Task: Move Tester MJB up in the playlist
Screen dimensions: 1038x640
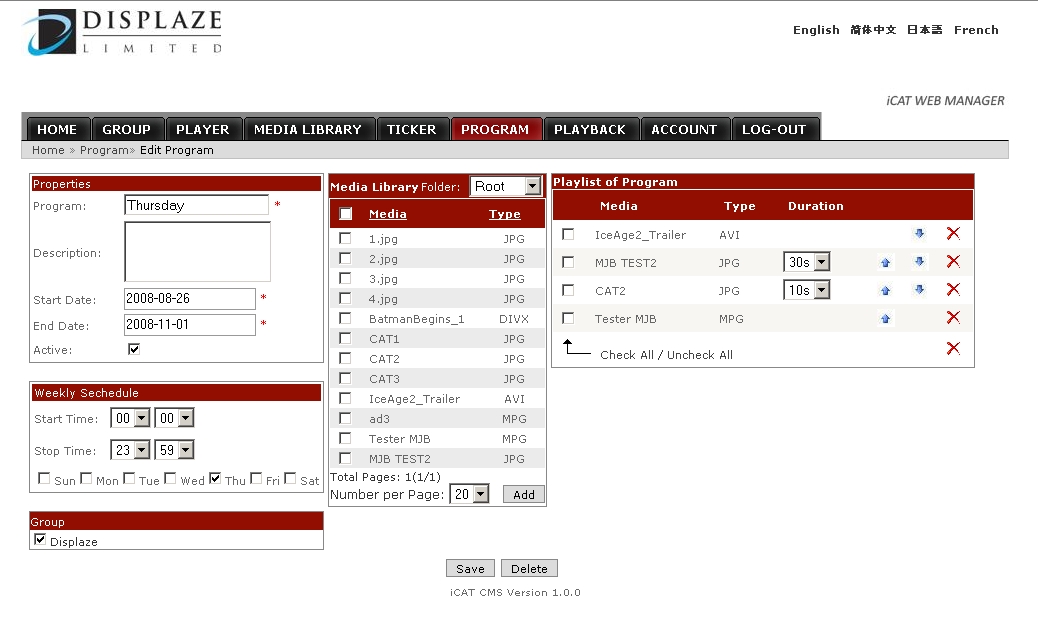Action: tap(885, 319)
